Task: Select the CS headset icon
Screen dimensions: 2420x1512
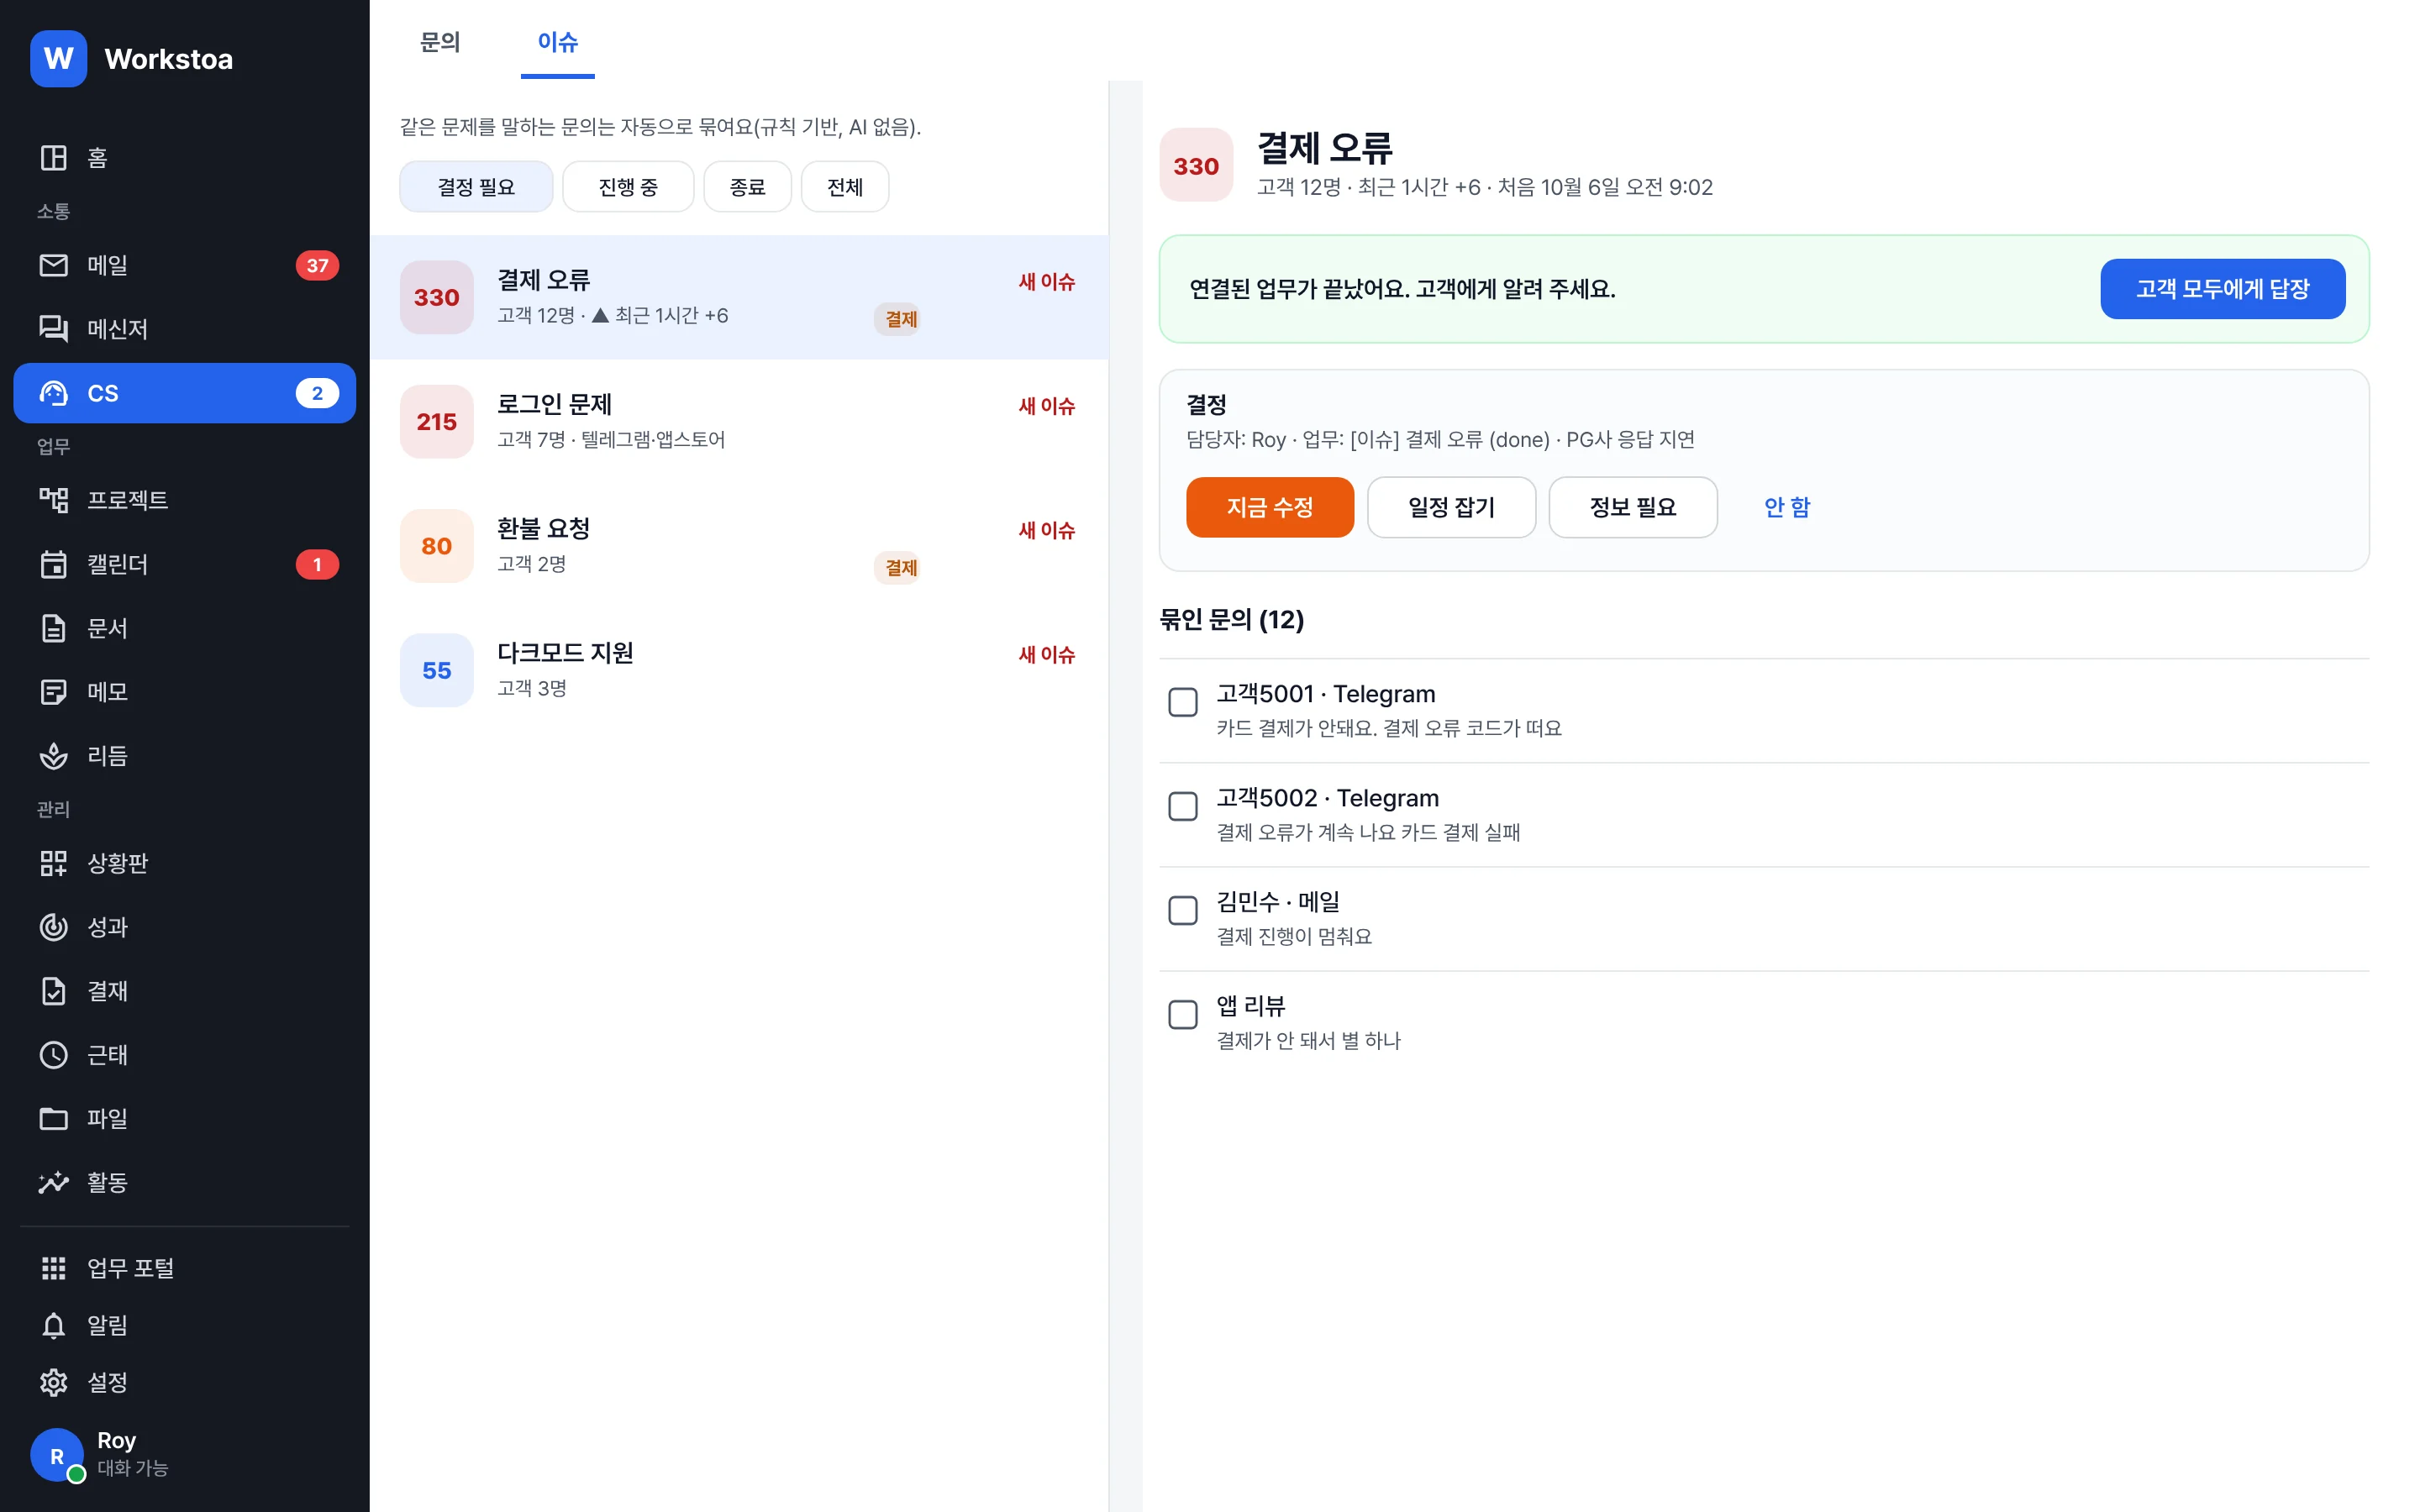Action: pyautogui.click(x=53, y=393)
